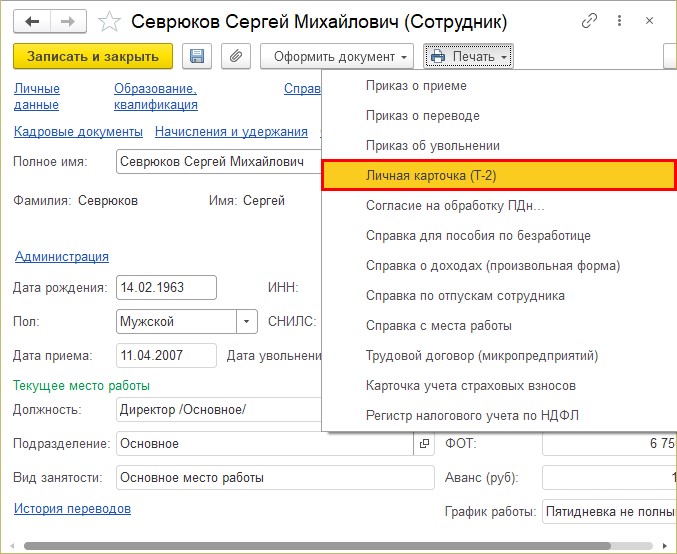This screenshot has width=677, height=554.
Task: Expand the Оформить документ dropdown
Action: [x=337, y=56]
